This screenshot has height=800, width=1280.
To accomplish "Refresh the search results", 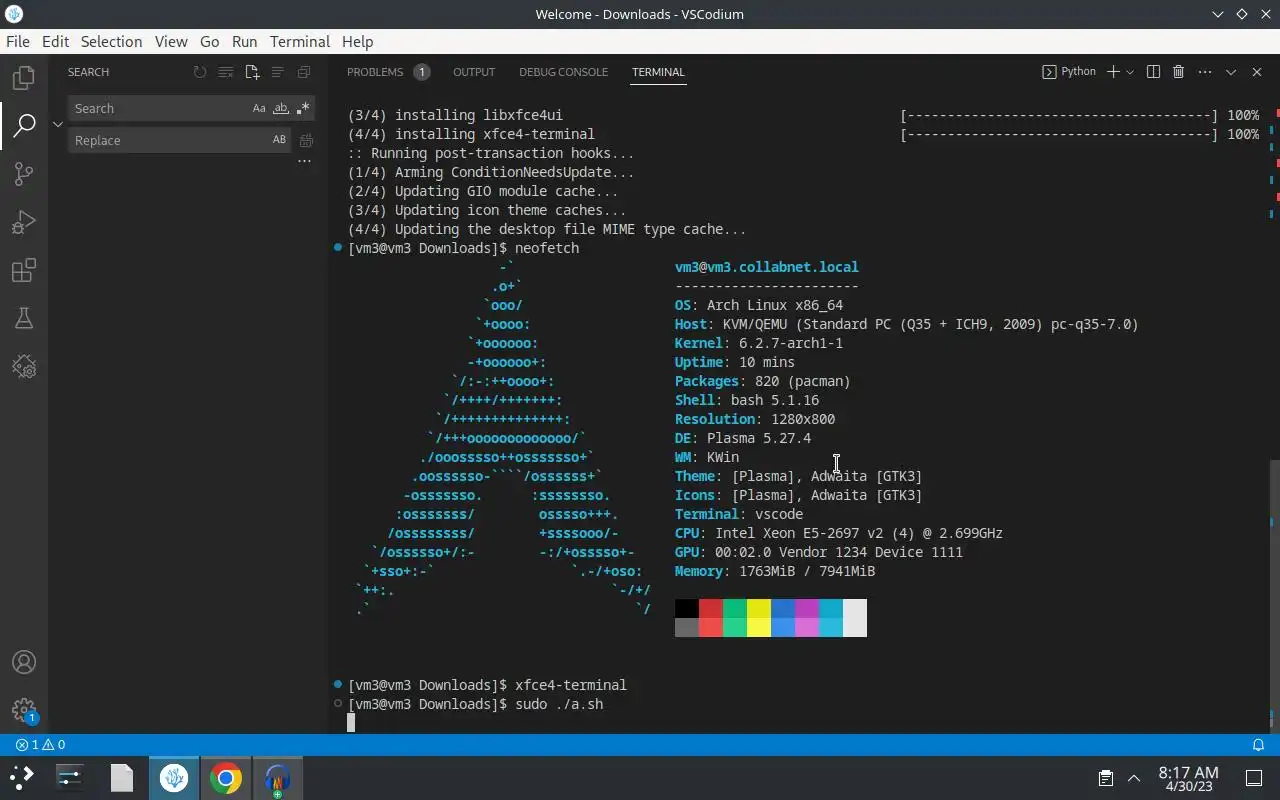I will click(x=200, y=72).
